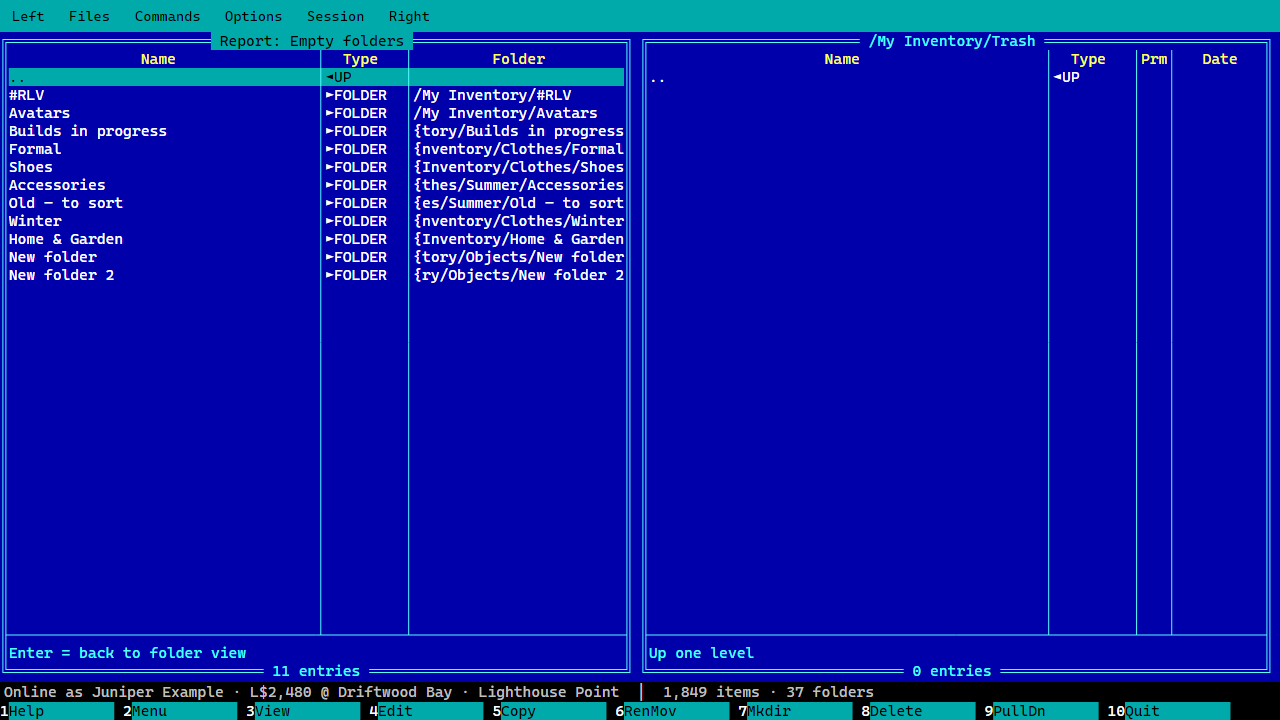Go up via left panel '..' entry
The height and width of the screenshot is (720, 1280).
pos(316,77)
